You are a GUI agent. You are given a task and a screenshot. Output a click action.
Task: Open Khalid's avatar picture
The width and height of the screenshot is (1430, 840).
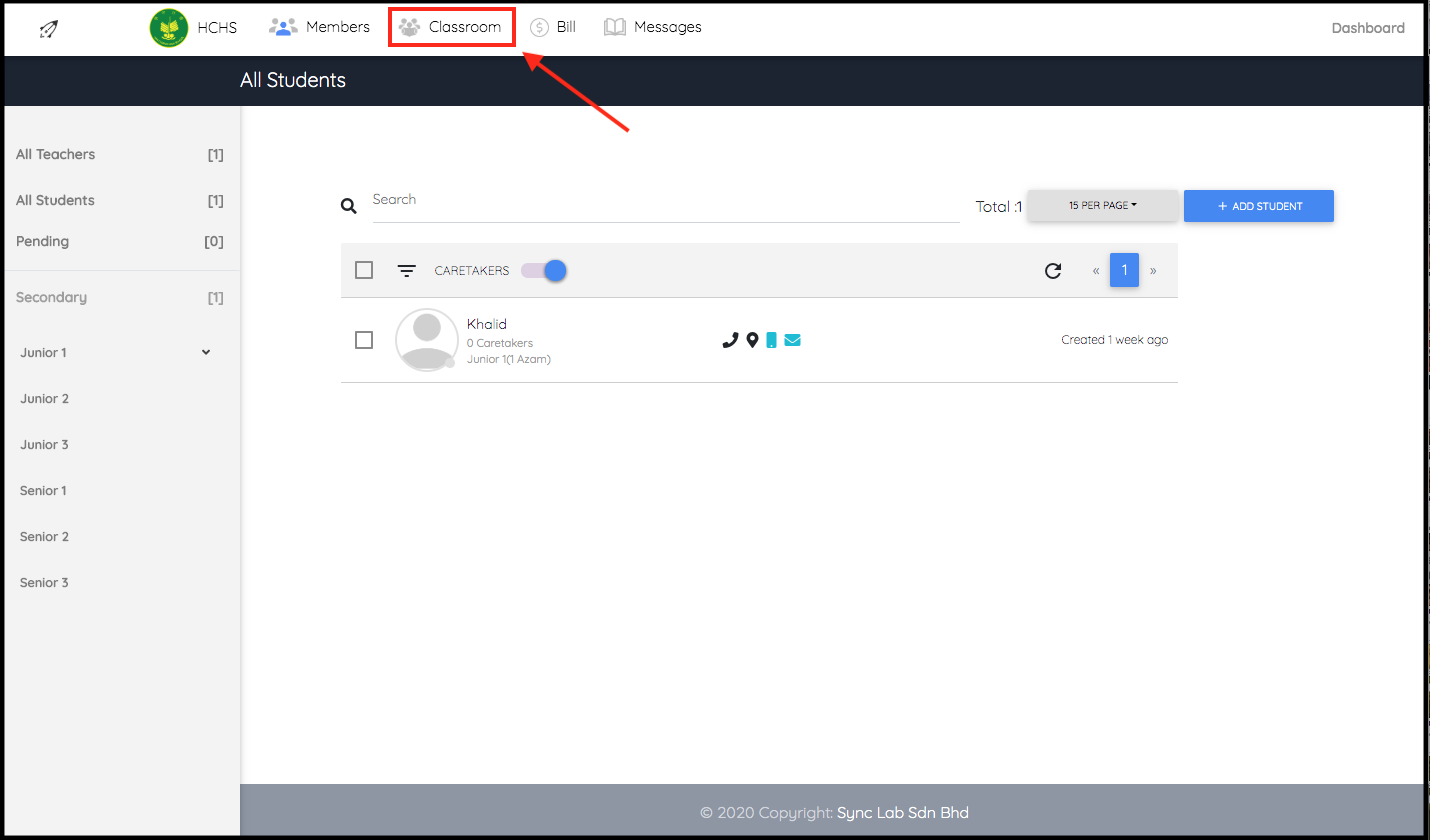[427, 340]
